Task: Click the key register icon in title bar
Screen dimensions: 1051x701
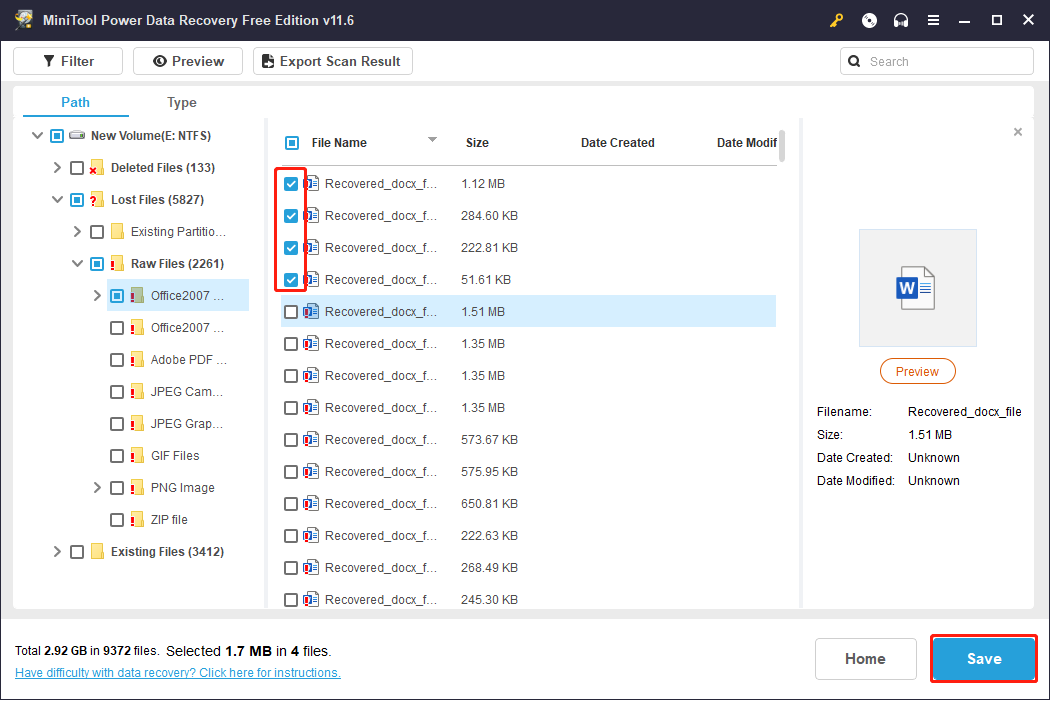Action: pyautogui.click(x=837, y=20)
